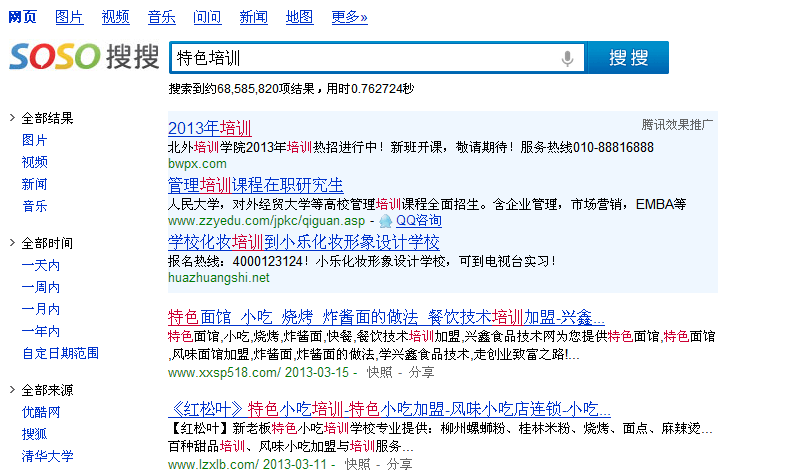Click the www.zzyedu.com/jpkc/qiguan.asp URL text
Image resolution: width=792 pixels, height=475 pixels.
pos(266,221)
